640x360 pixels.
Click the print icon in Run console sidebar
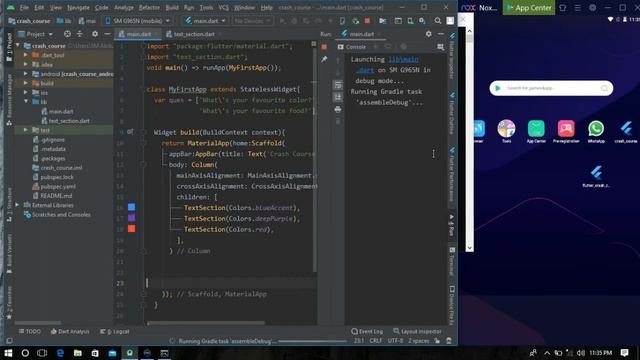pyautogui.click(x=338, y=109)
